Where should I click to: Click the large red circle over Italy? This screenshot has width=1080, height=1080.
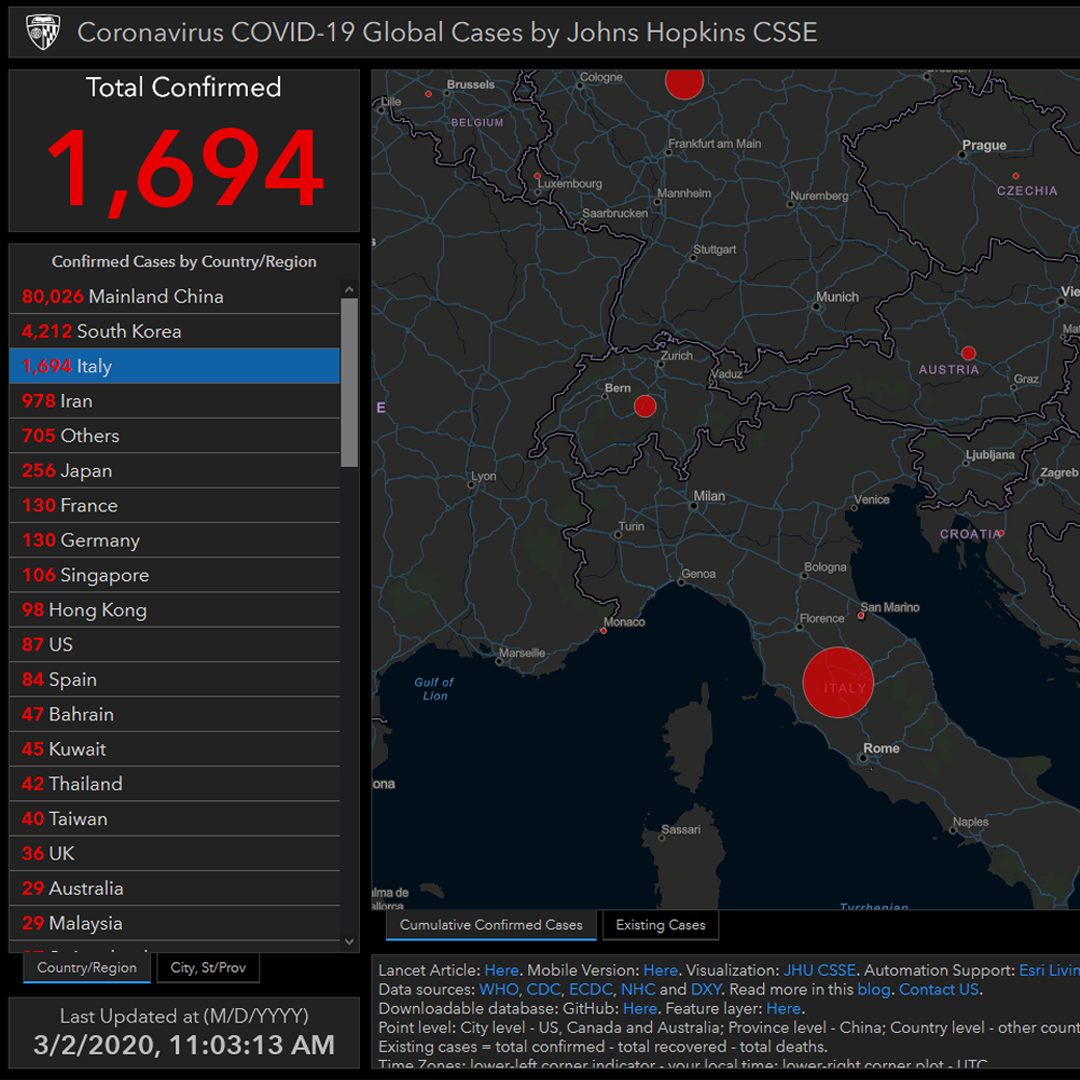point(838,682)
